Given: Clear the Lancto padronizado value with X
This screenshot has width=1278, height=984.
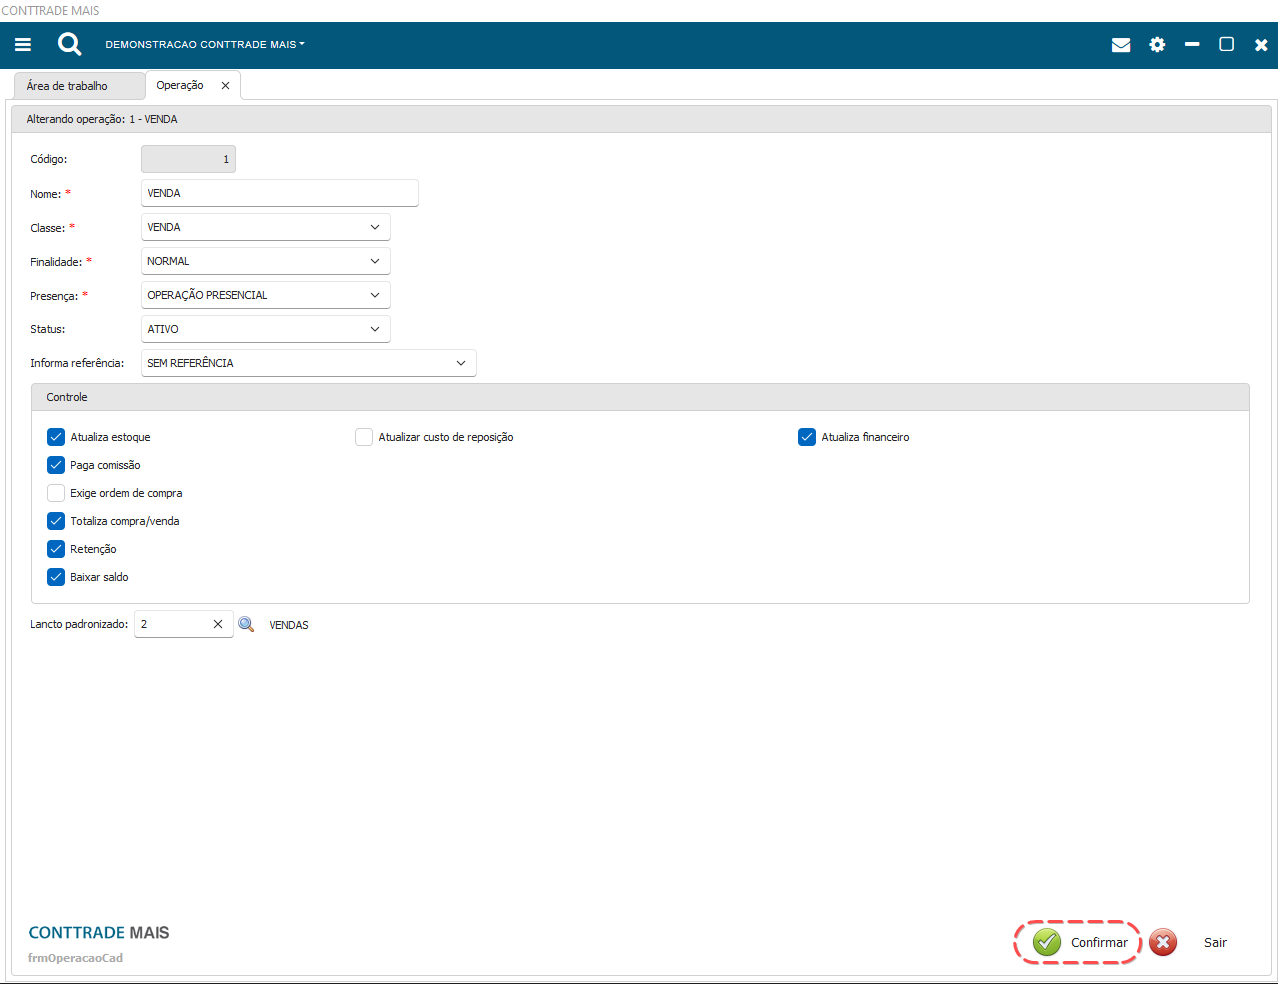Looking at the screenshot, I should [x=218, y=624].
